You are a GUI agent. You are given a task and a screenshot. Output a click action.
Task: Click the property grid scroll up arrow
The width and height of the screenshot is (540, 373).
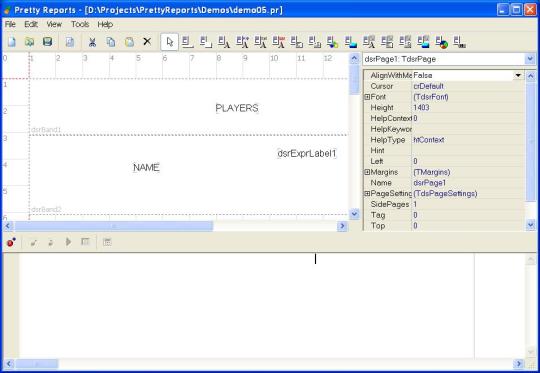(530, 75)
